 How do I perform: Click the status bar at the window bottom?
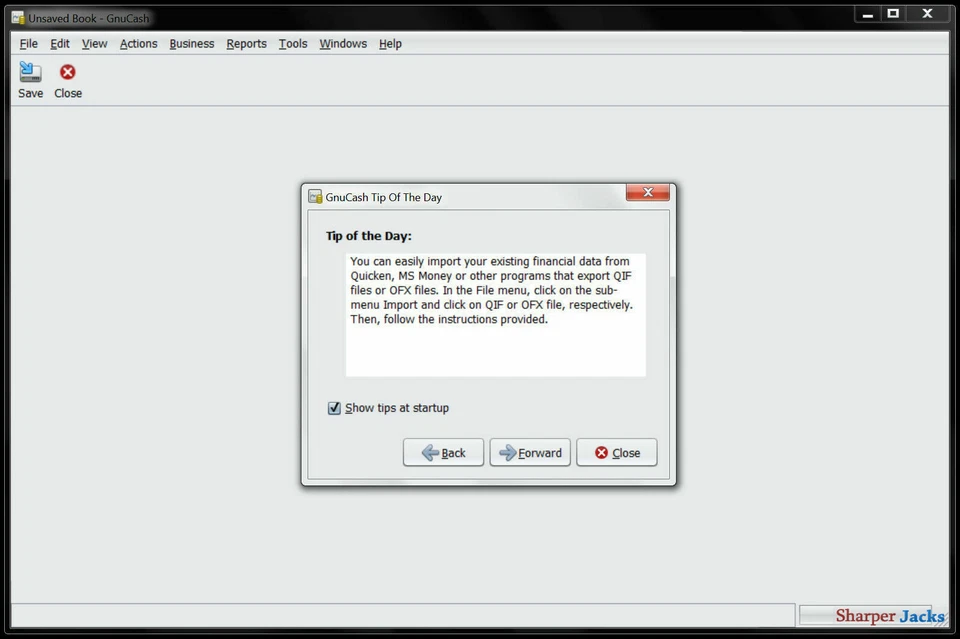(400, 614)
